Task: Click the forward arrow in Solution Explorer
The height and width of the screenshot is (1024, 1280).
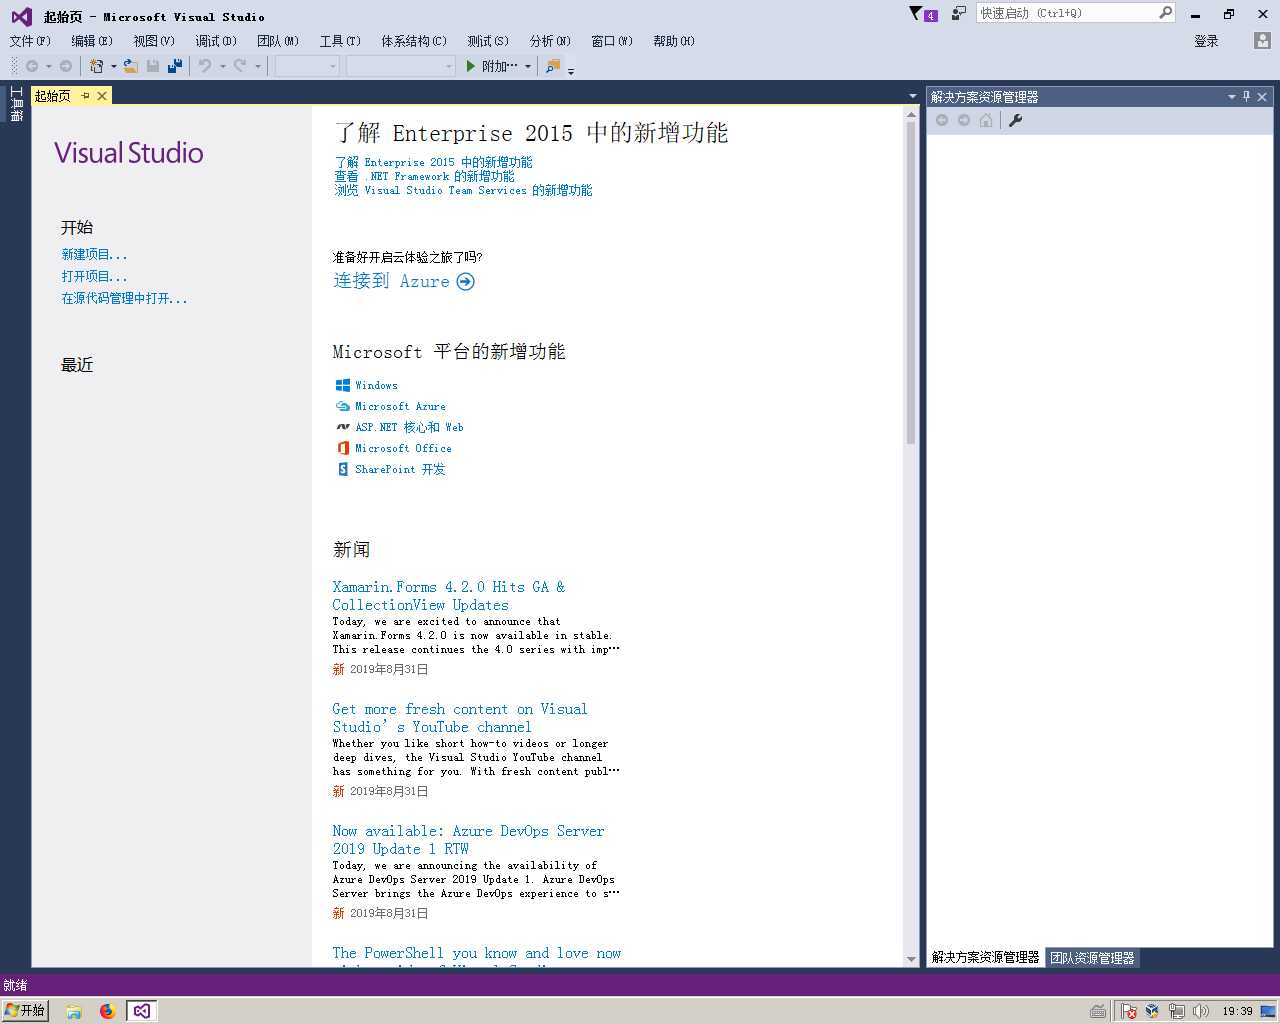Action: (964, 120)
